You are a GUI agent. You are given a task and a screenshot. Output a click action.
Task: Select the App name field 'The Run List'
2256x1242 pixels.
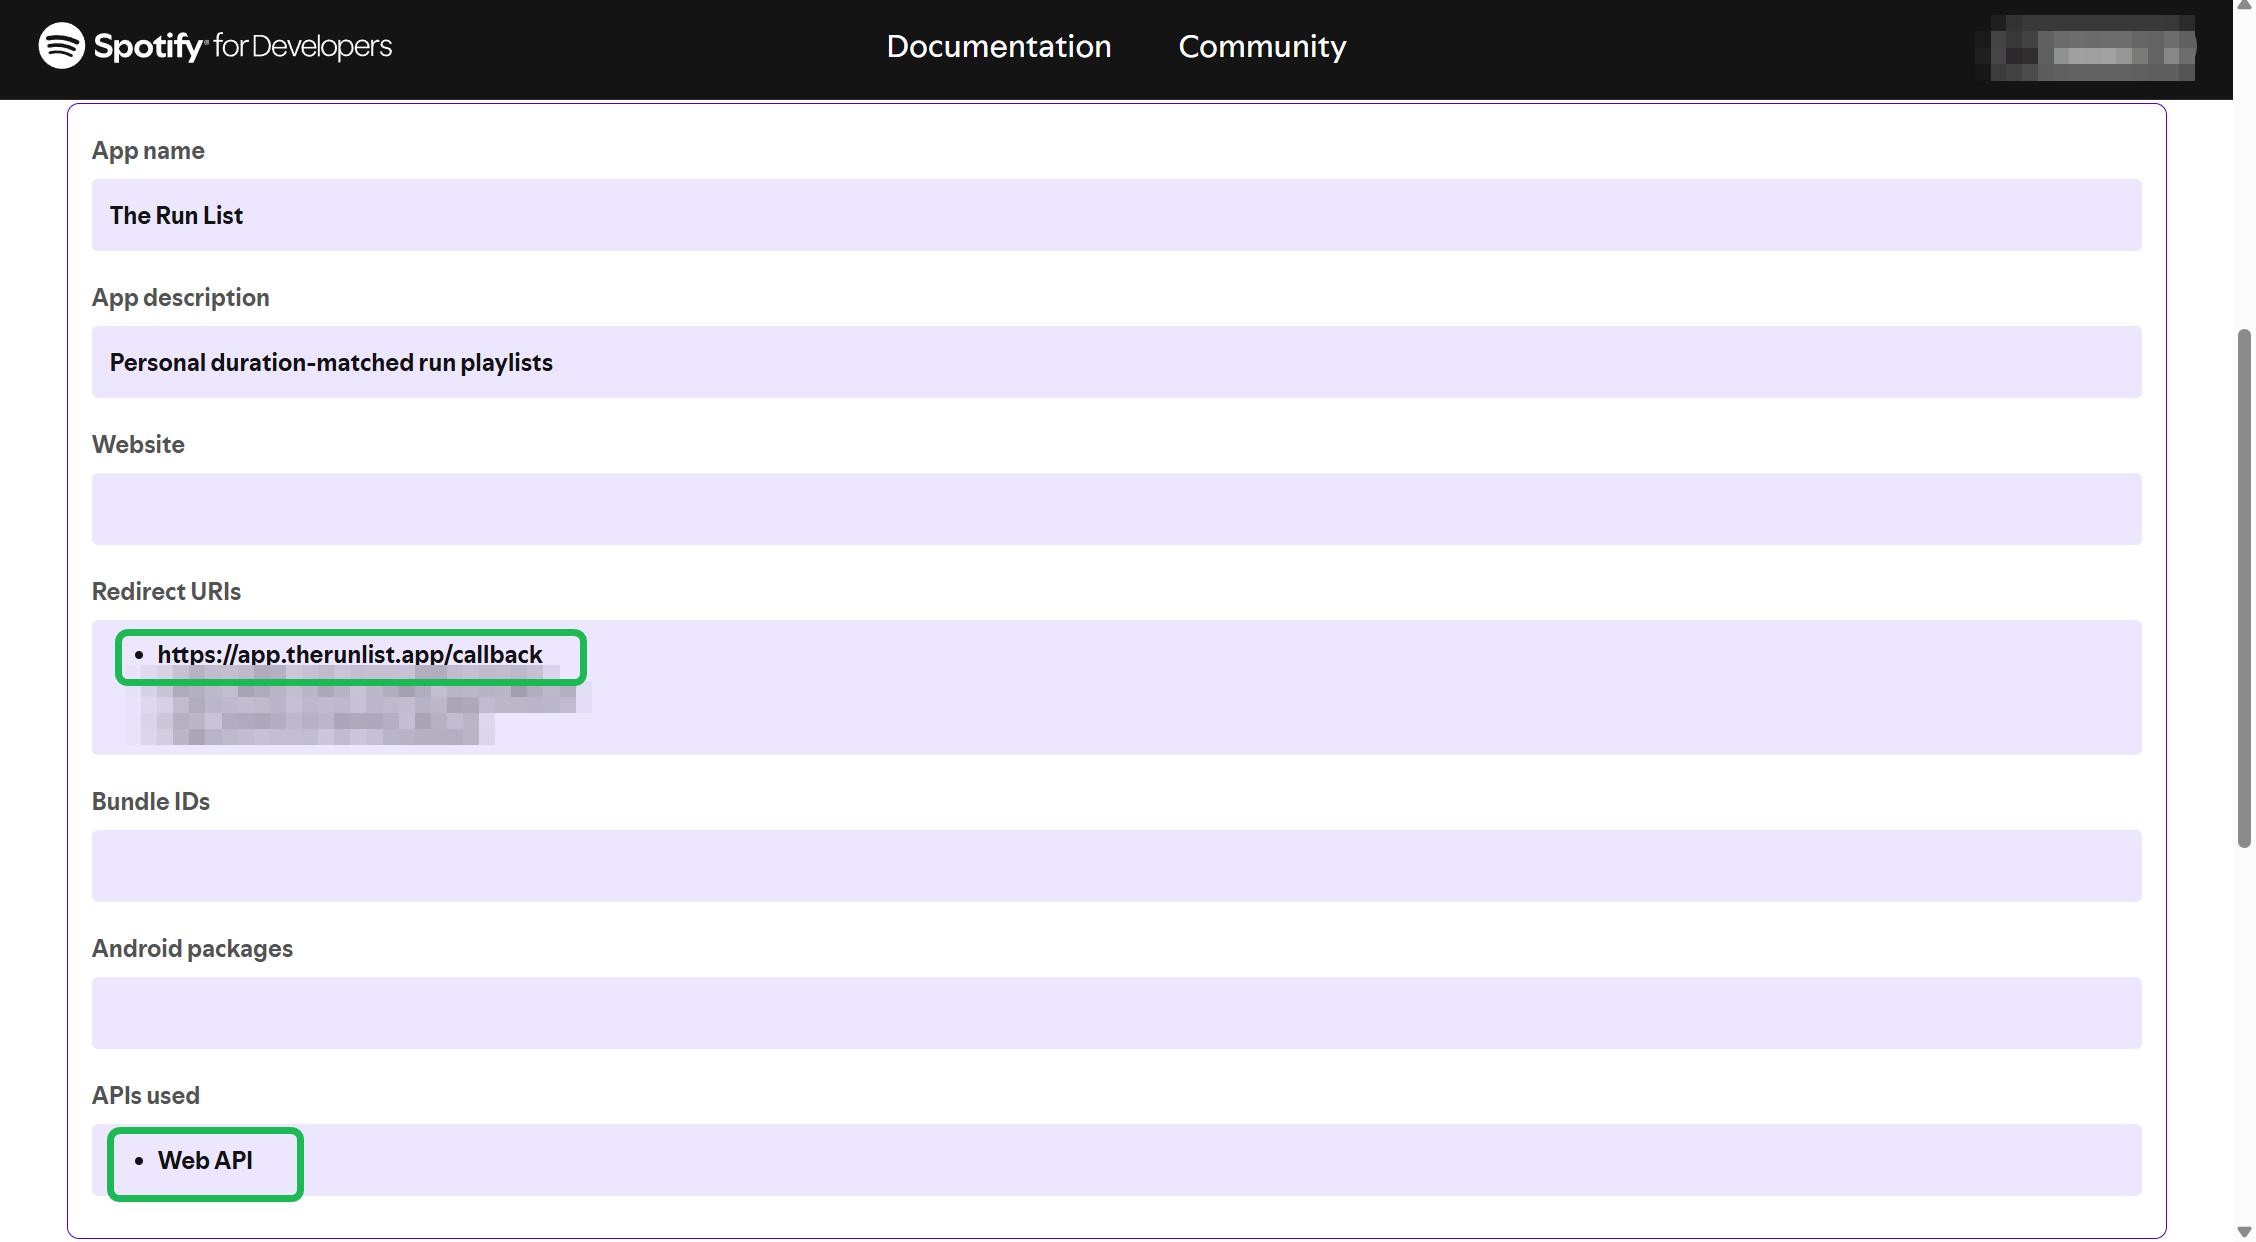click(x=1116, y=215)
